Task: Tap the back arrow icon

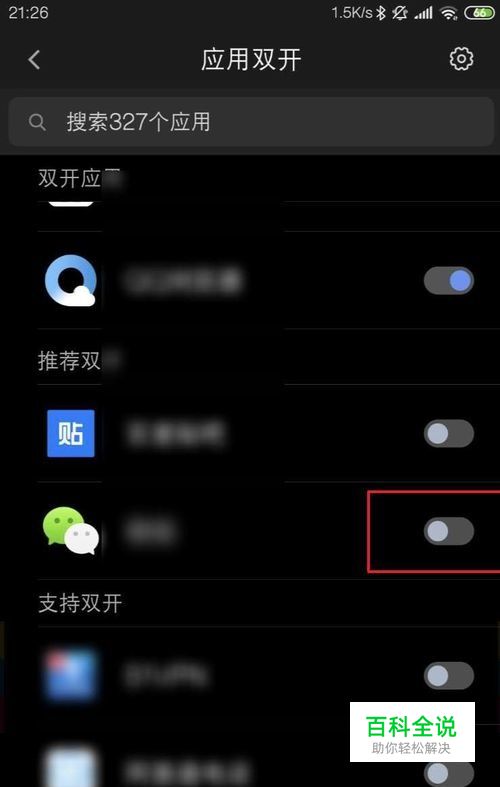Action: (34, 60)
